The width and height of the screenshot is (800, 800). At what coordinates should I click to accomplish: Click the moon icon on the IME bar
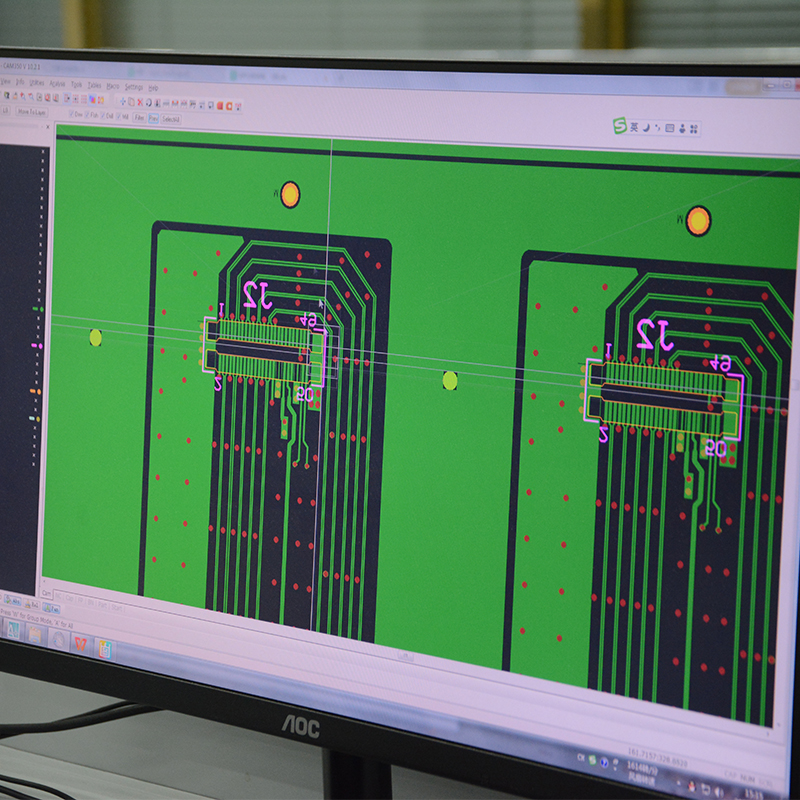(646, 127)
